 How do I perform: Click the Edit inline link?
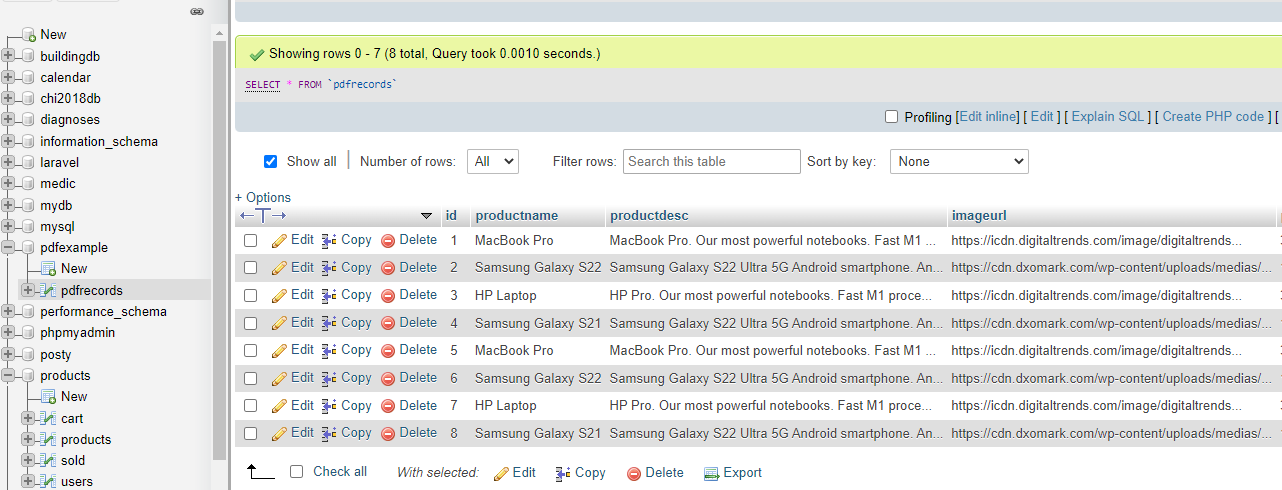988,117
